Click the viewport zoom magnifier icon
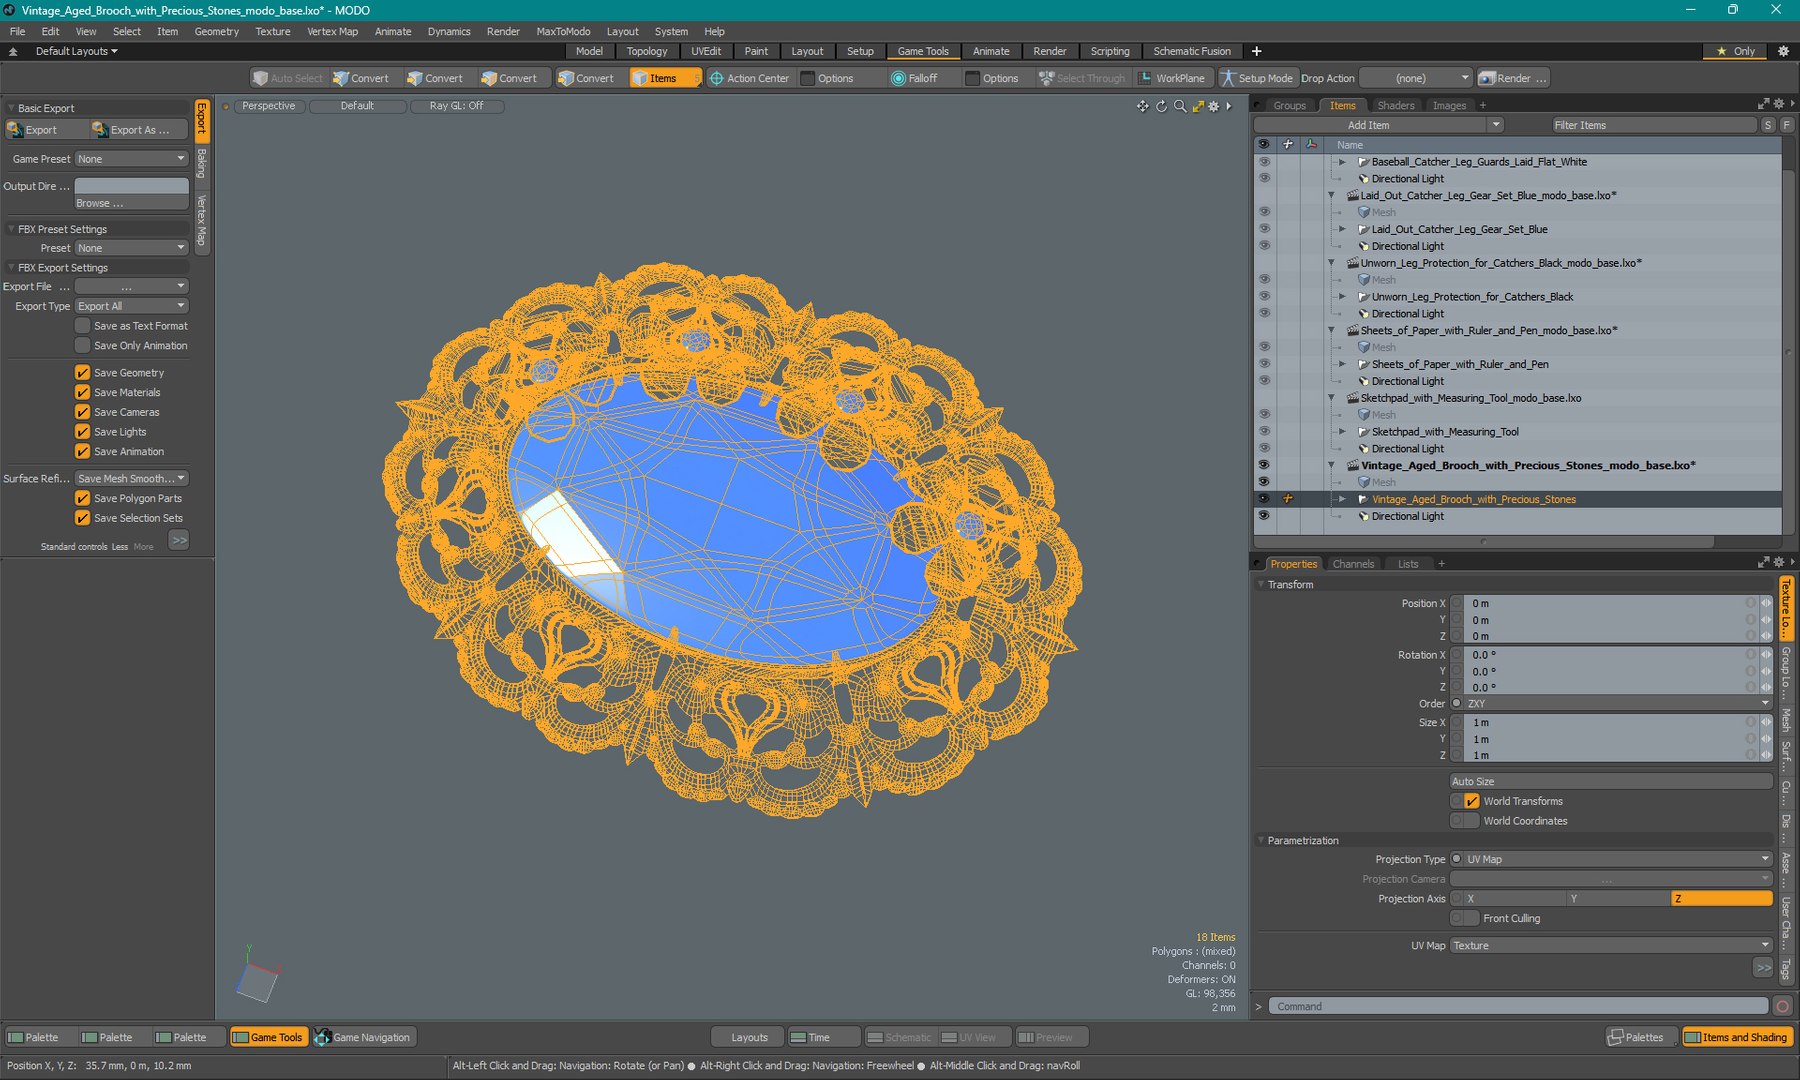Viewport: 1800px width, 1080px height. tap(1180, 106)
